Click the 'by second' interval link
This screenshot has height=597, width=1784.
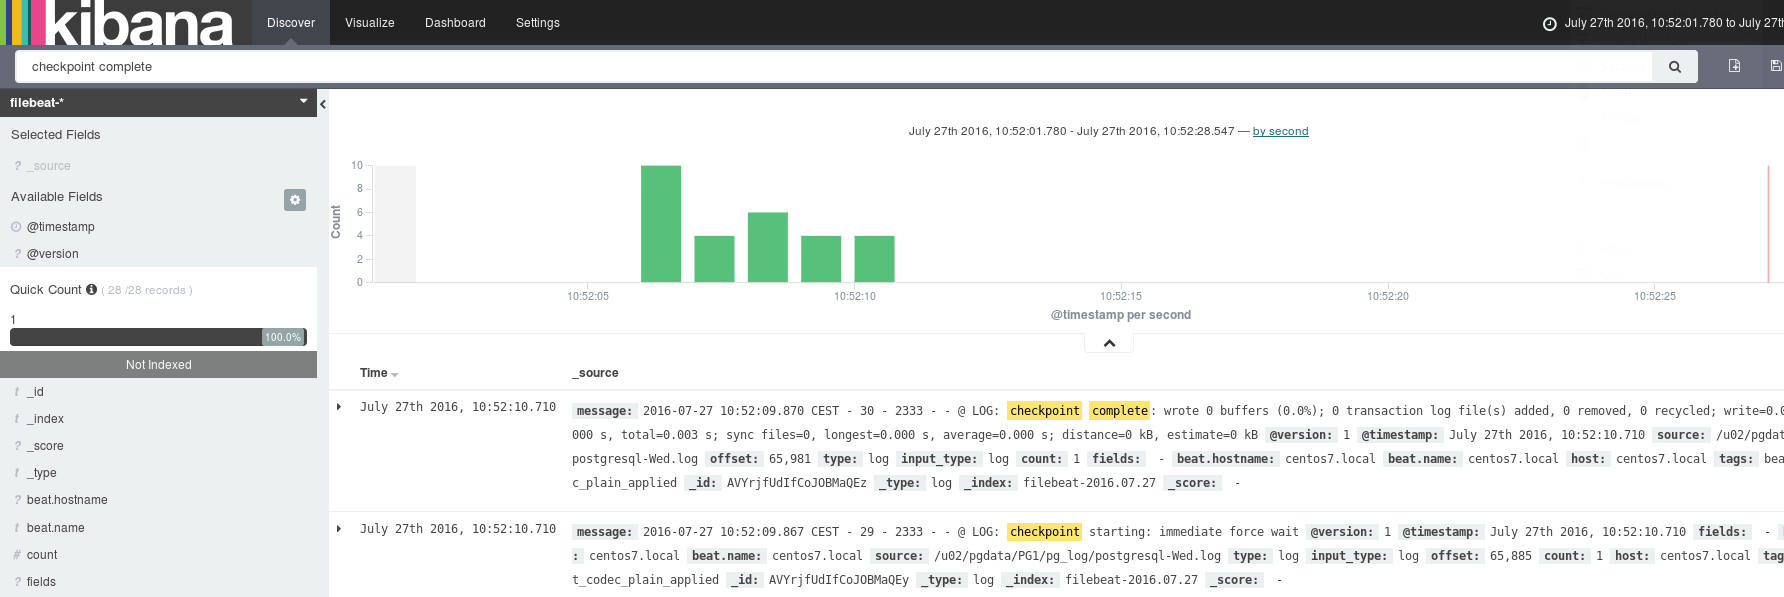1280,131
